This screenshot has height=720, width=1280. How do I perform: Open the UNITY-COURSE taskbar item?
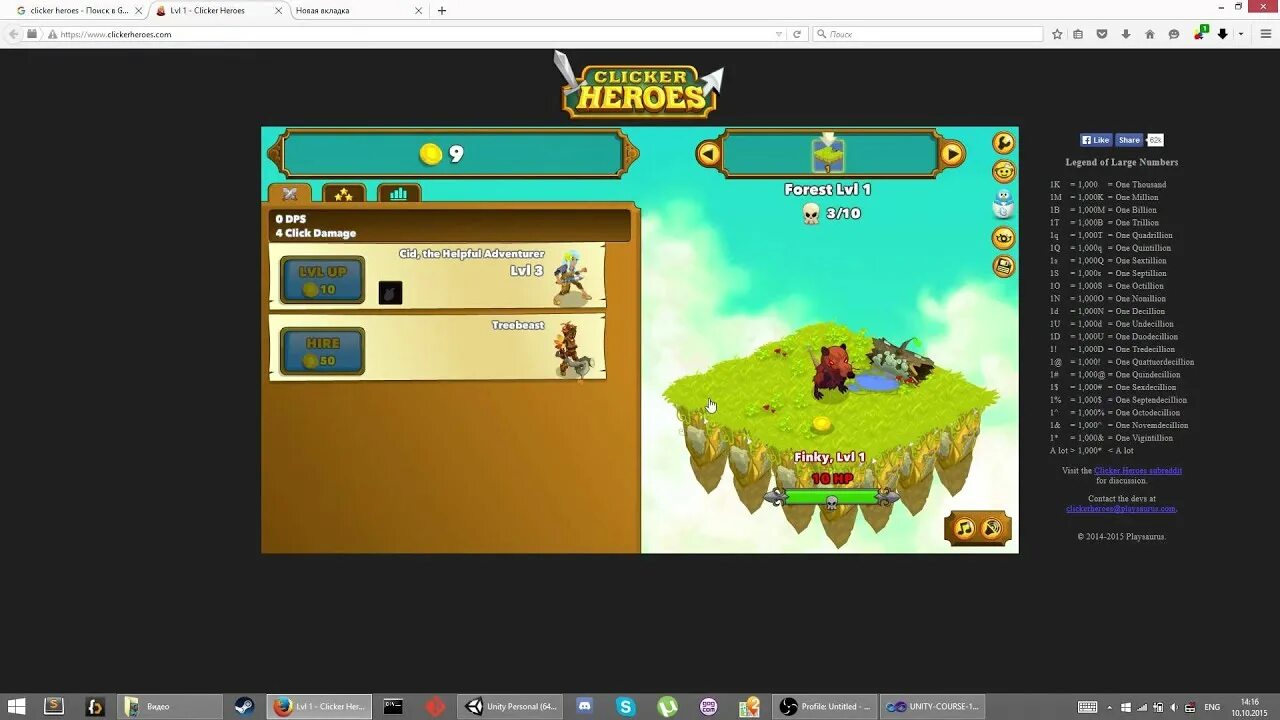pos(933,706)
